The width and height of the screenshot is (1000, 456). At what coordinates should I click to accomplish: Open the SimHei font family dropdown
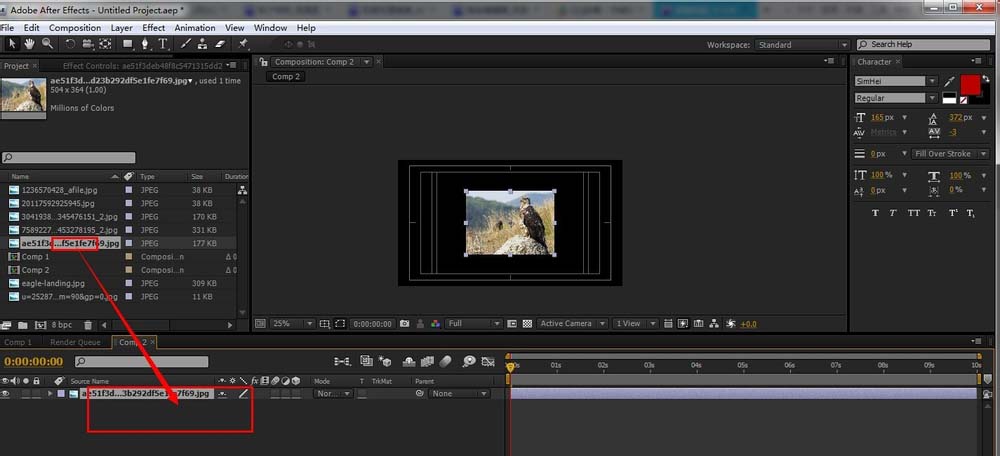tap(932, 81)
